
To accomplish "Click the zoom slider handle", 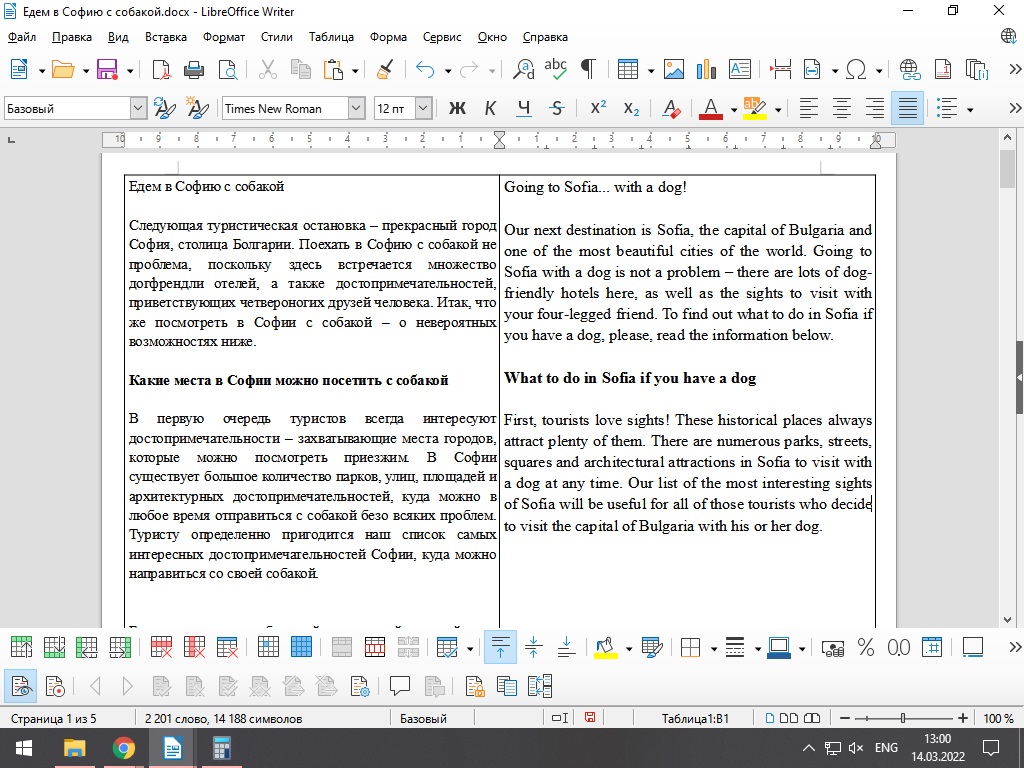I will tap(903, 718).
